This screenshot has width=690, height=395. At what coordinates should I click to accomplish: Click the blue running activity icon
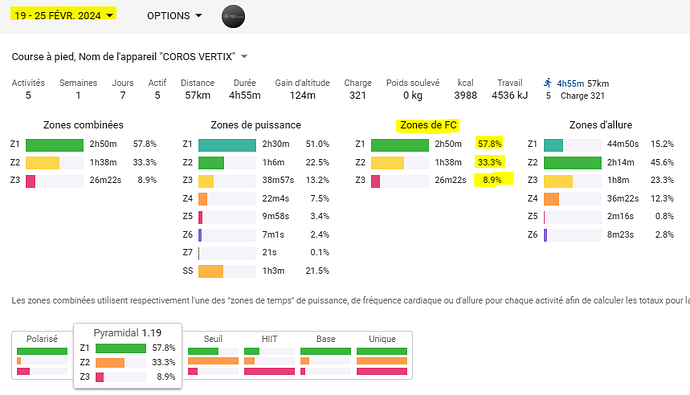pyautogui.click(x=548, y=83)
